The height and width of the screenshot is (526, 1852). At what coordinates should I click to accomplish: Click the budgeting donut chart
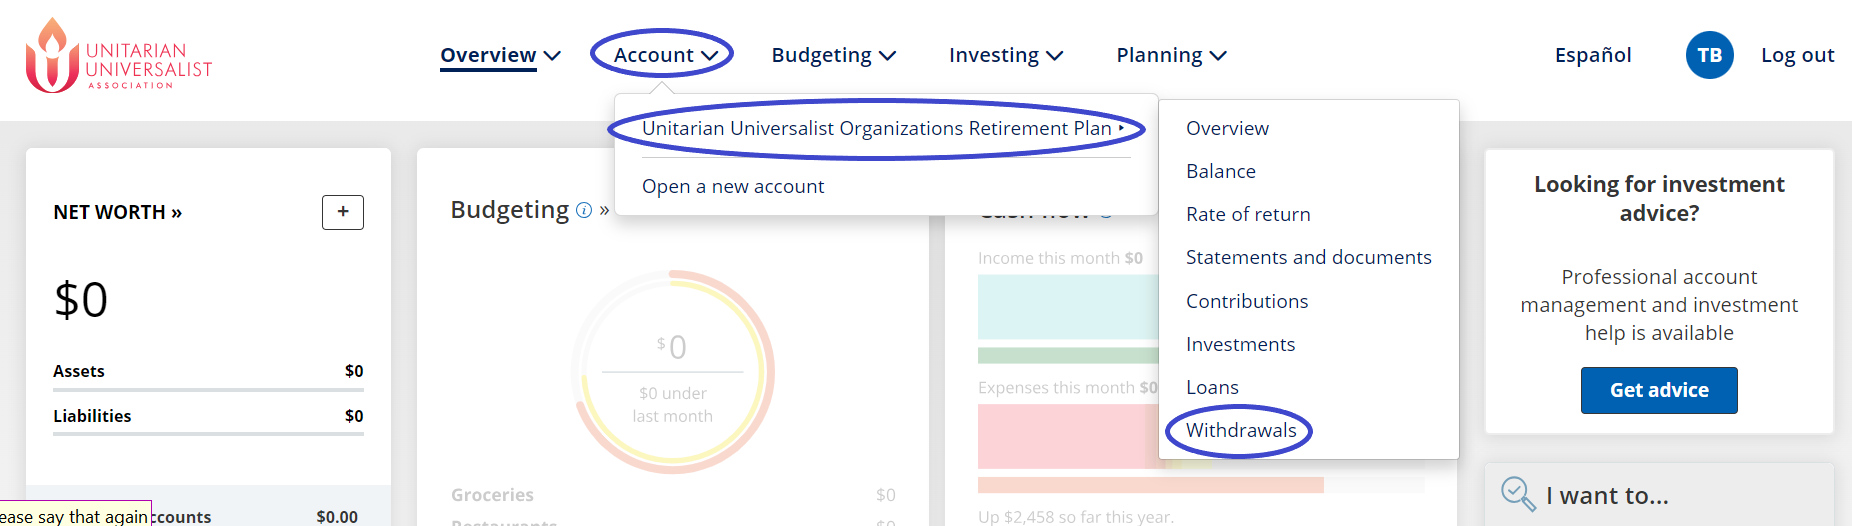click(672, 372)
